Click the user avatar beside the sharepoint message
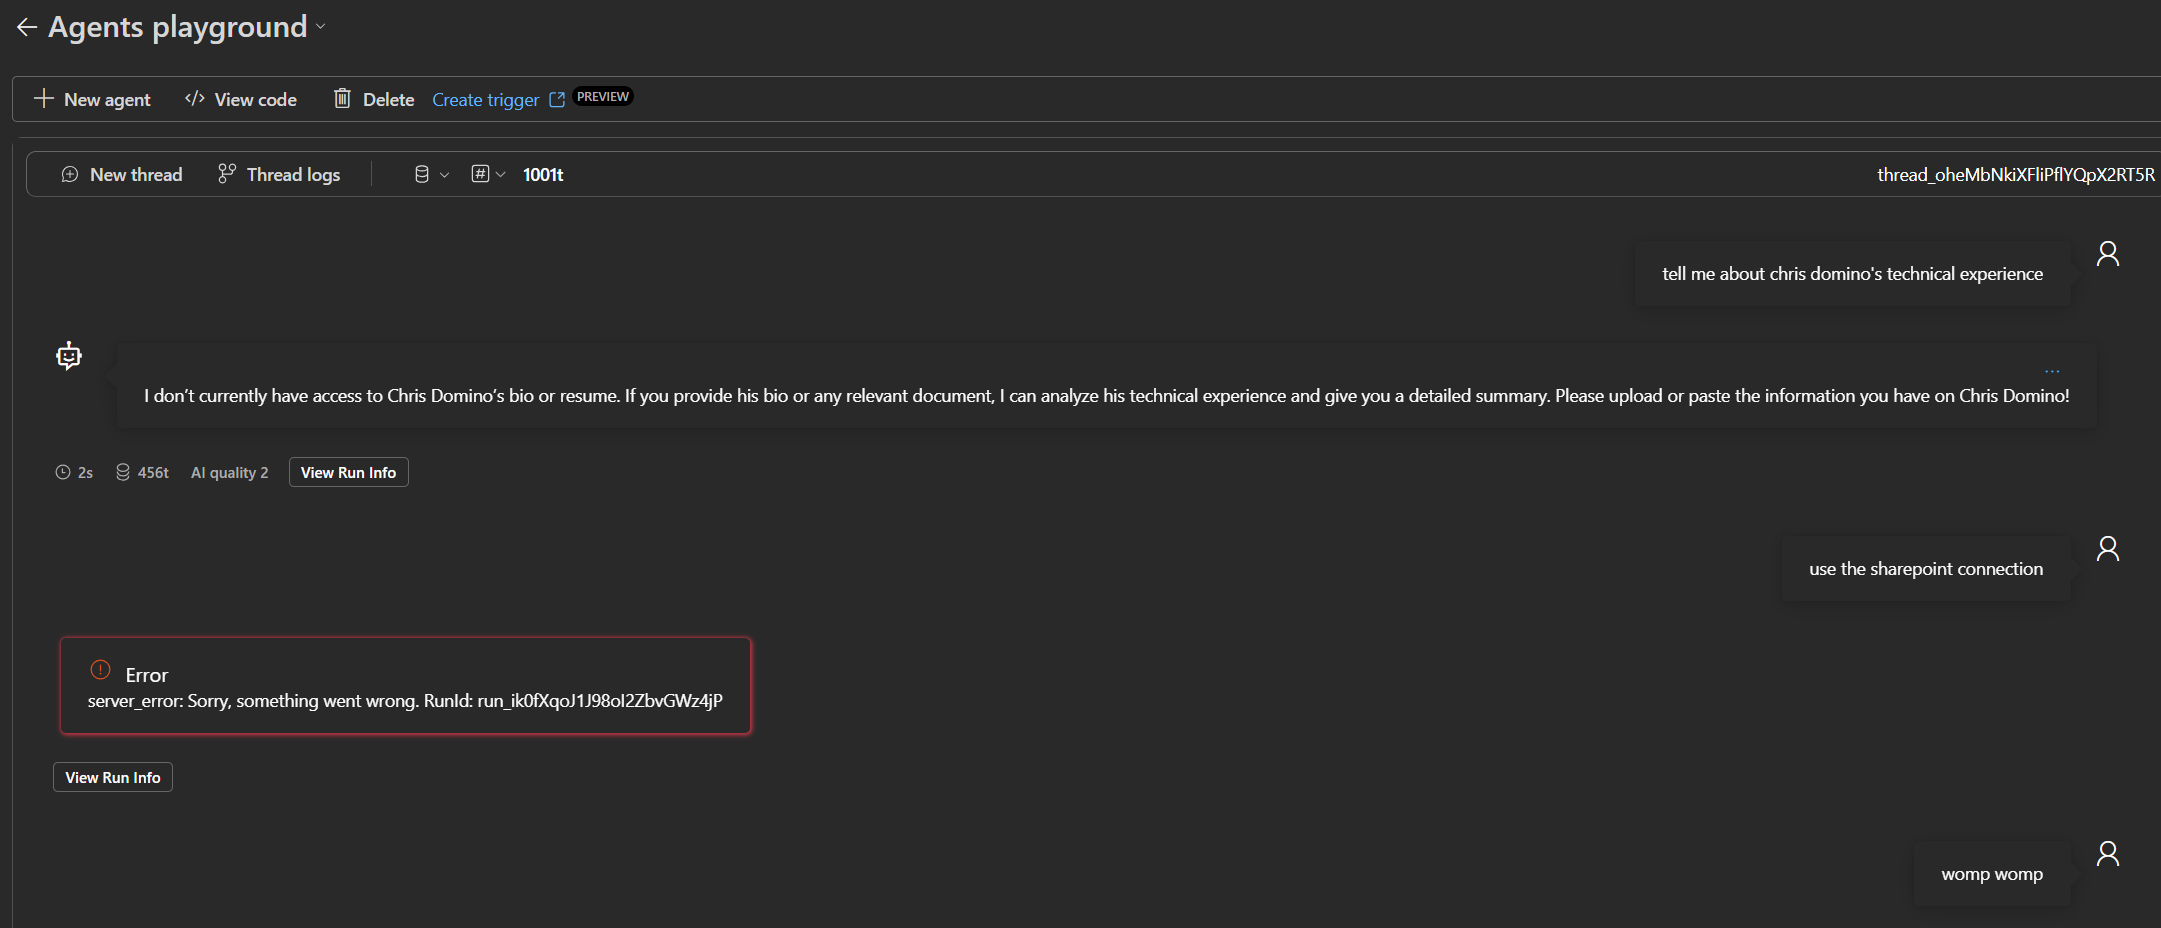The width and height of the screenshot is (2161, 928). click(2108, 549)
